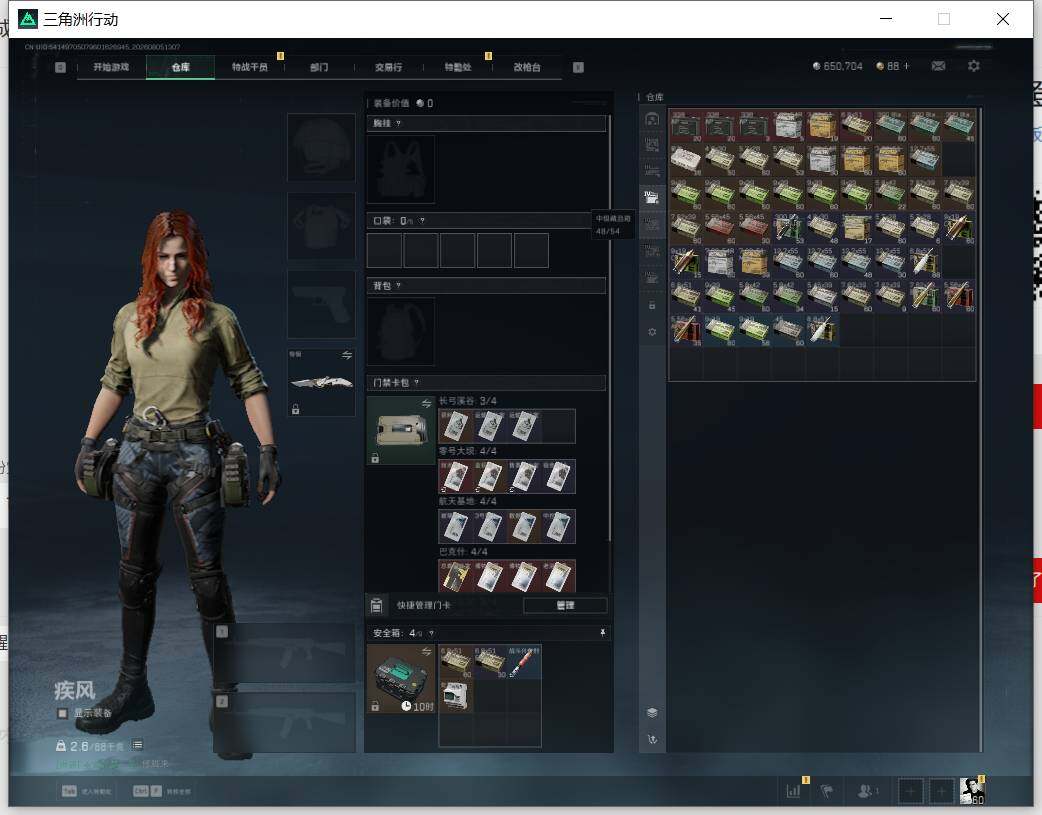Screen dimensions: 1042x815
Task: Select the safe box container item
Action: (x=401, y=679)
